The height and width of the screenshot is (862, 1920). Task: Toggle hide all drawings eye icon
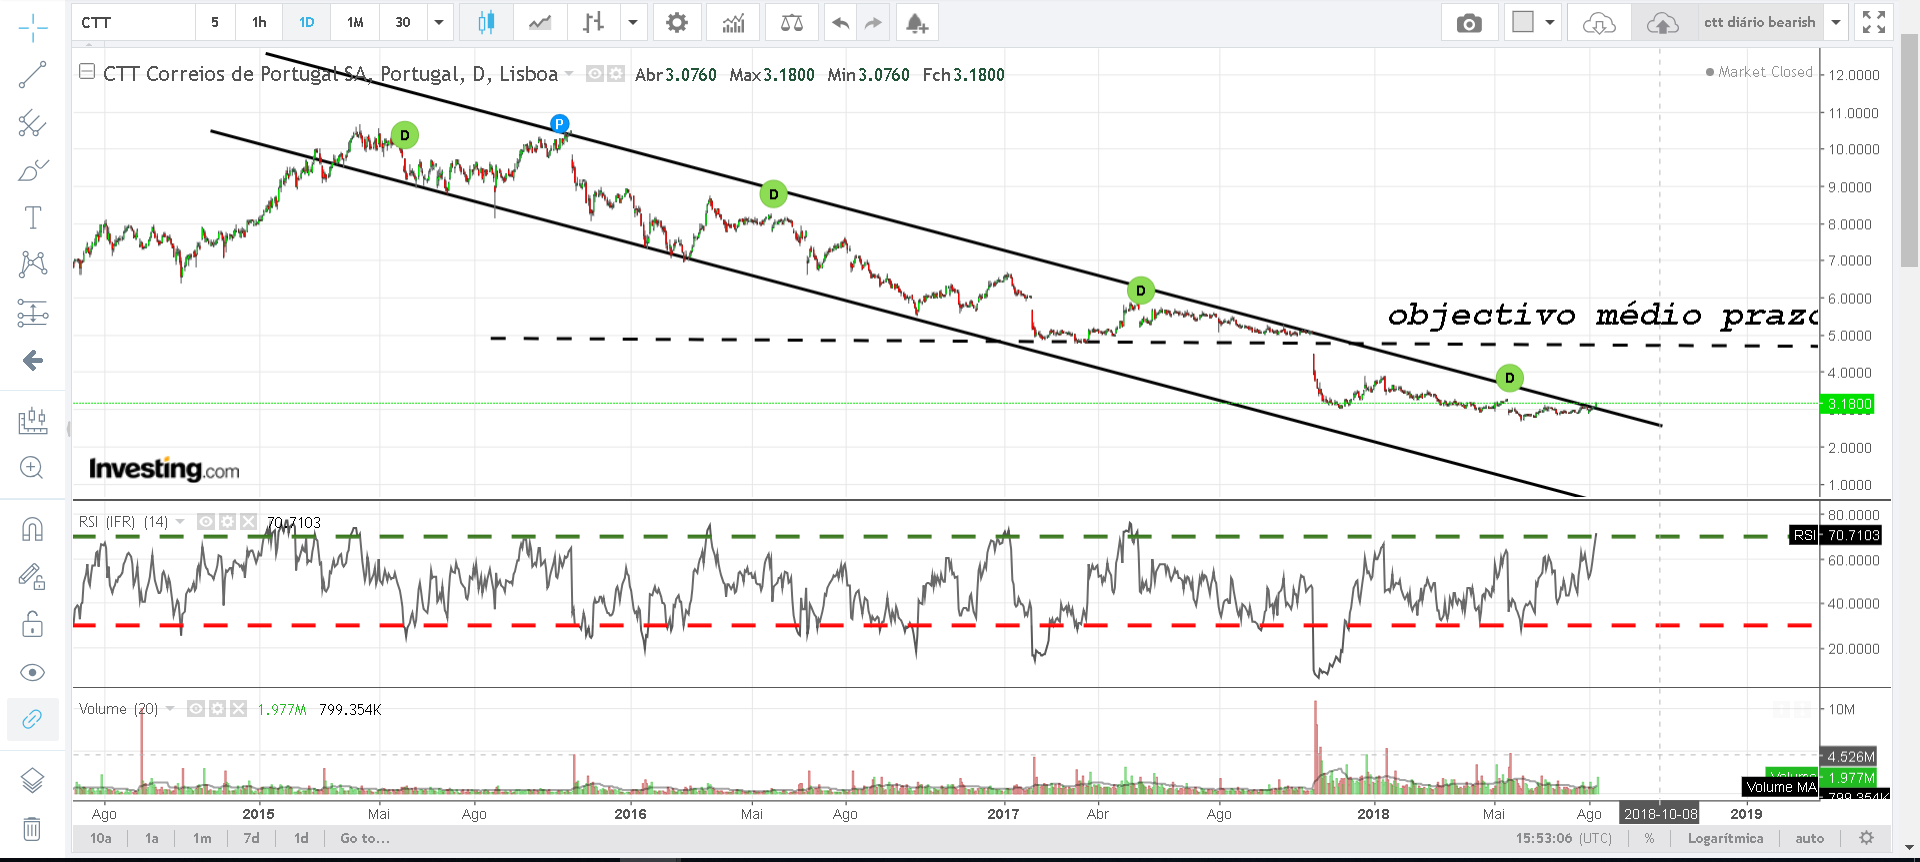point(33,672)
